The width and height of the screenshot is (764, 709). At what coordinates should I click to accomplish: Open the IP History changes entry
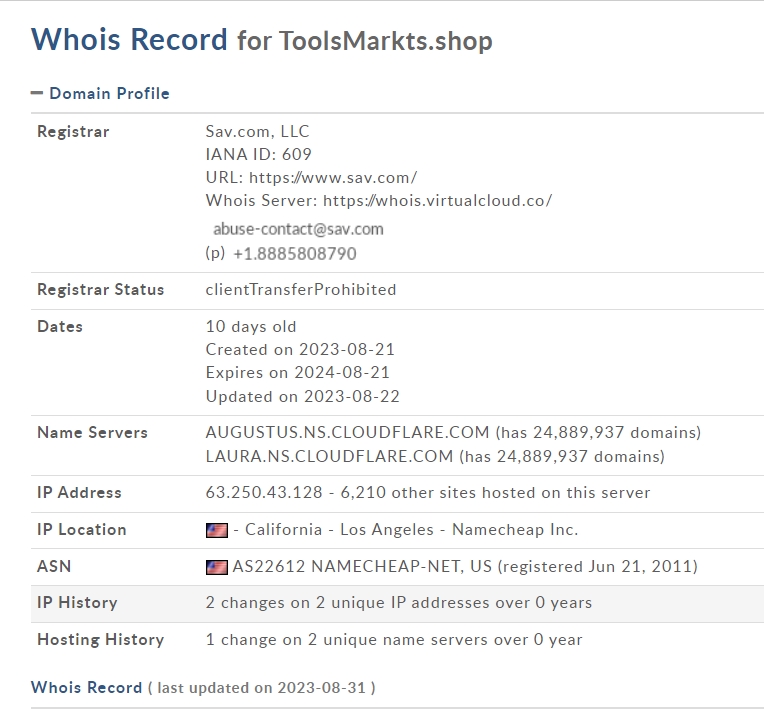[399, 603]
